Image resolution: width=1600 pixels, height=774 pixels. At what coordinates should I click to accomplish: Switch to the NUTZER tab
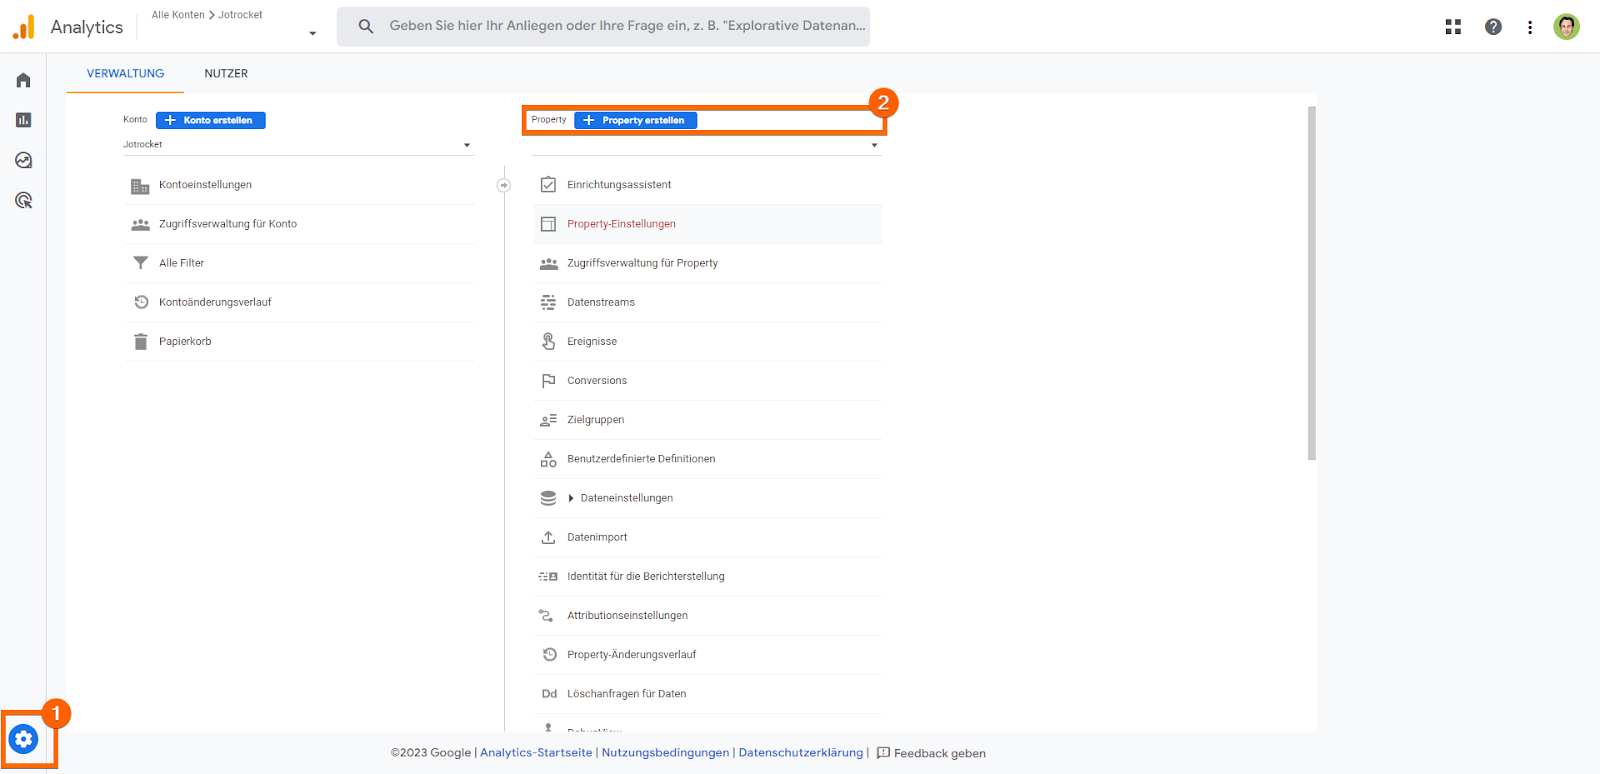click(226, 73)
